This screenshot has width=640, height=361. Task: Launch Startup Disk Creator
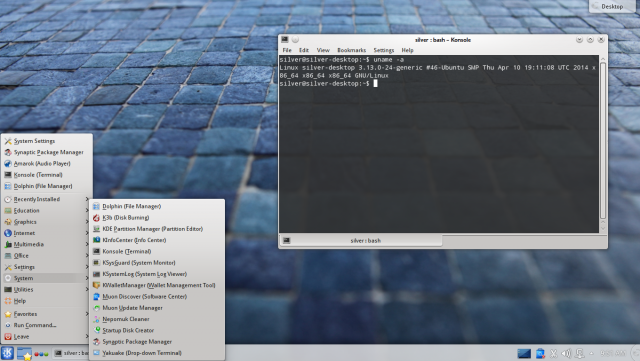(x=157, y=330)
